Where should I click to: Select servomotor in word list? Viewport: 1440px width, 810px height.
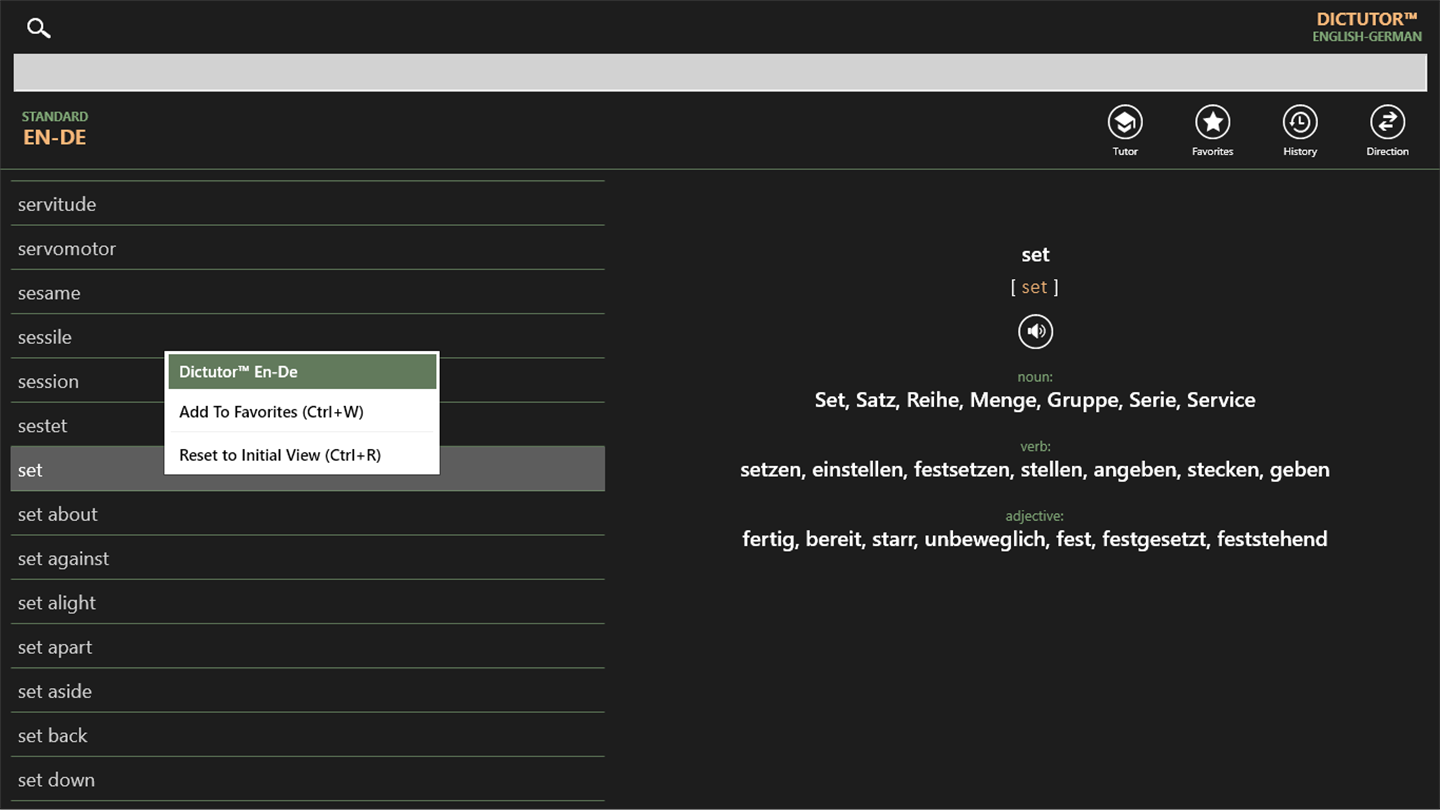tap(308, 248)
